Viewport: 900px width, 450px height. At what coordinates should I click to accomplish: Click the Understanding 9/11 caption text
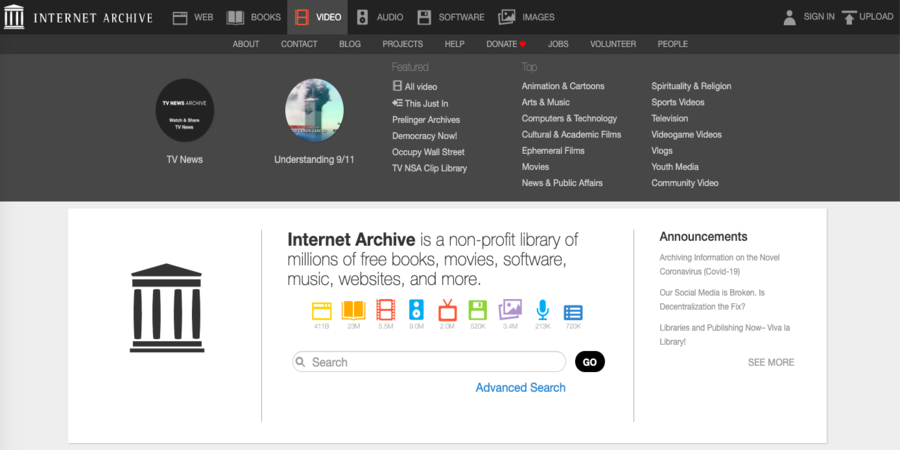[314, 160]
